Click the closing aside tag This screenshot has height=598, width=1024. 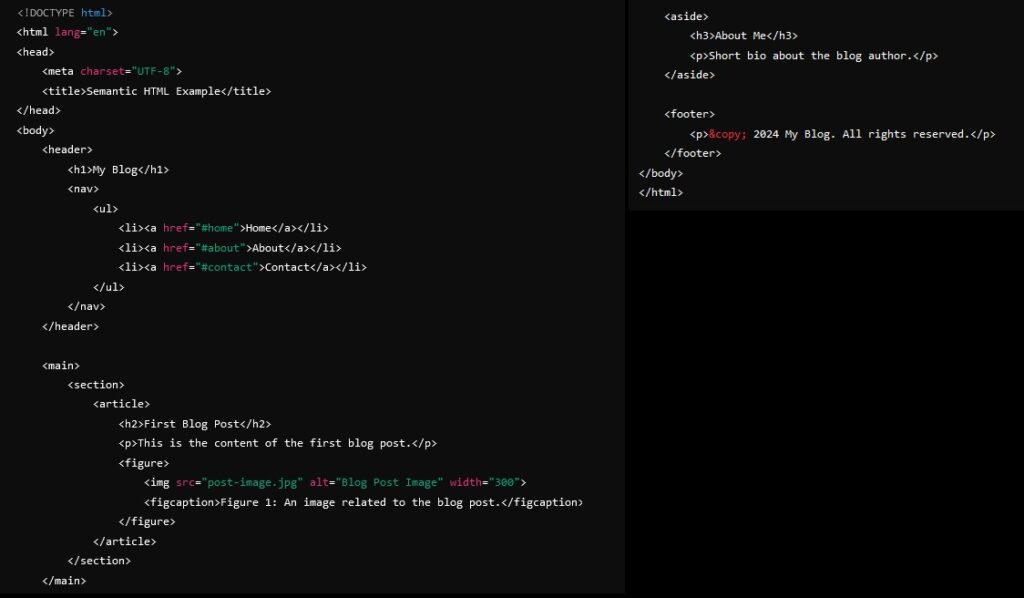pyautogui.click(x=690, y=75)
